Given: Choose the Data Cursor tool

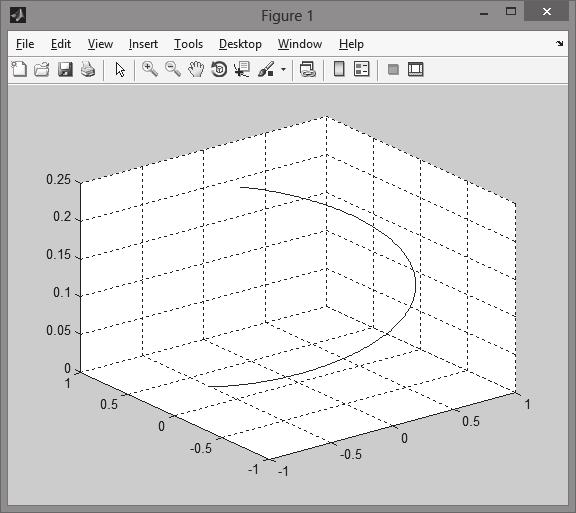Looking at the screenshot, I should [242, 69].
